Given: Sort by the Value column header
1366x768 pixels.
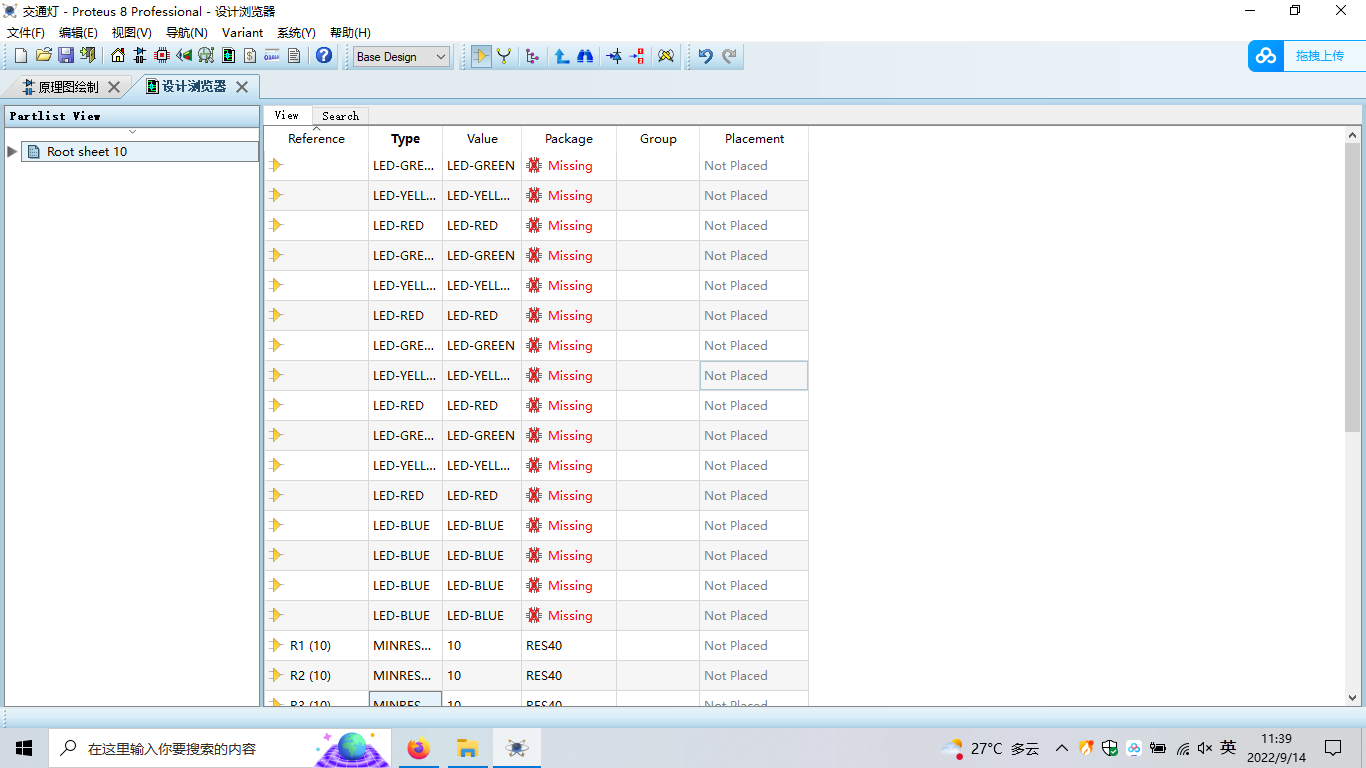Looking at the screenshot, I should click(482, 139).
